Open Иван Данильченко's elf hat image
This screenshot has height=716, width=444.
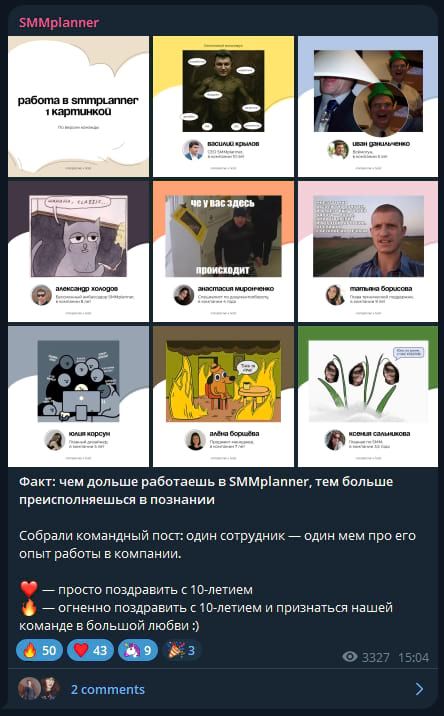(x=368, y=106)
